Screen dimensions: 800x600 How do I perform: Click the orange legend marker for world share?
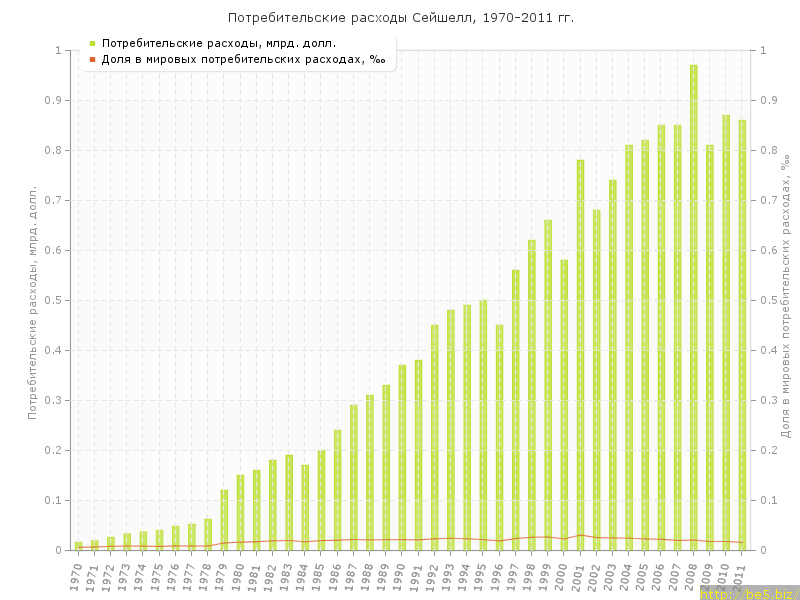pos(92,60)
